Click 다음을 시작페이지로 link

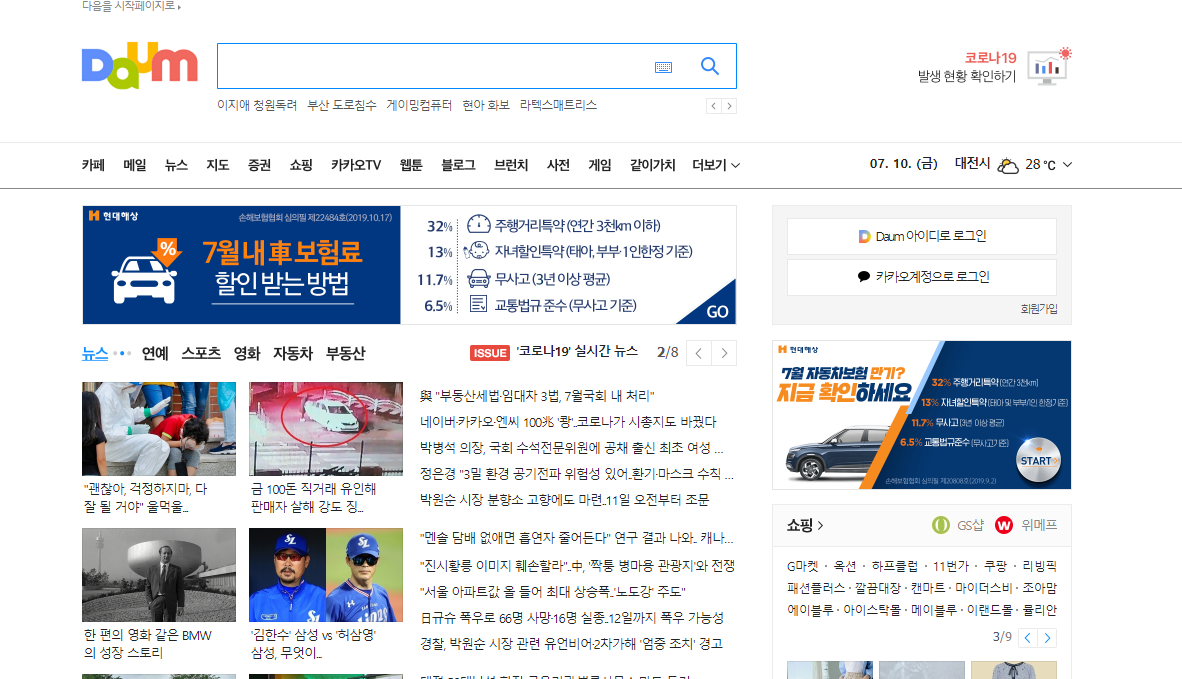pyautogui.click(x=130, y=6)
